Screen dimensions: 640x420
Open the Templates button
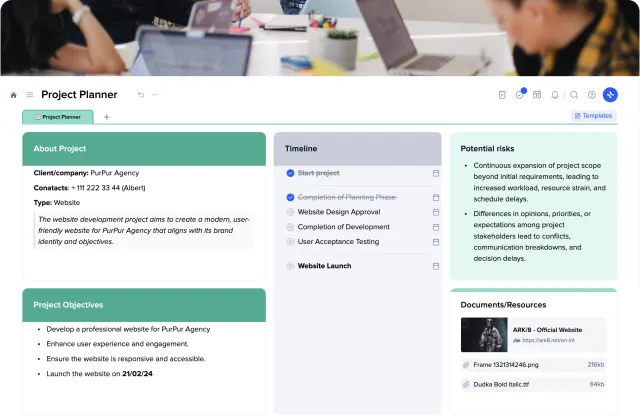point(593,116)
